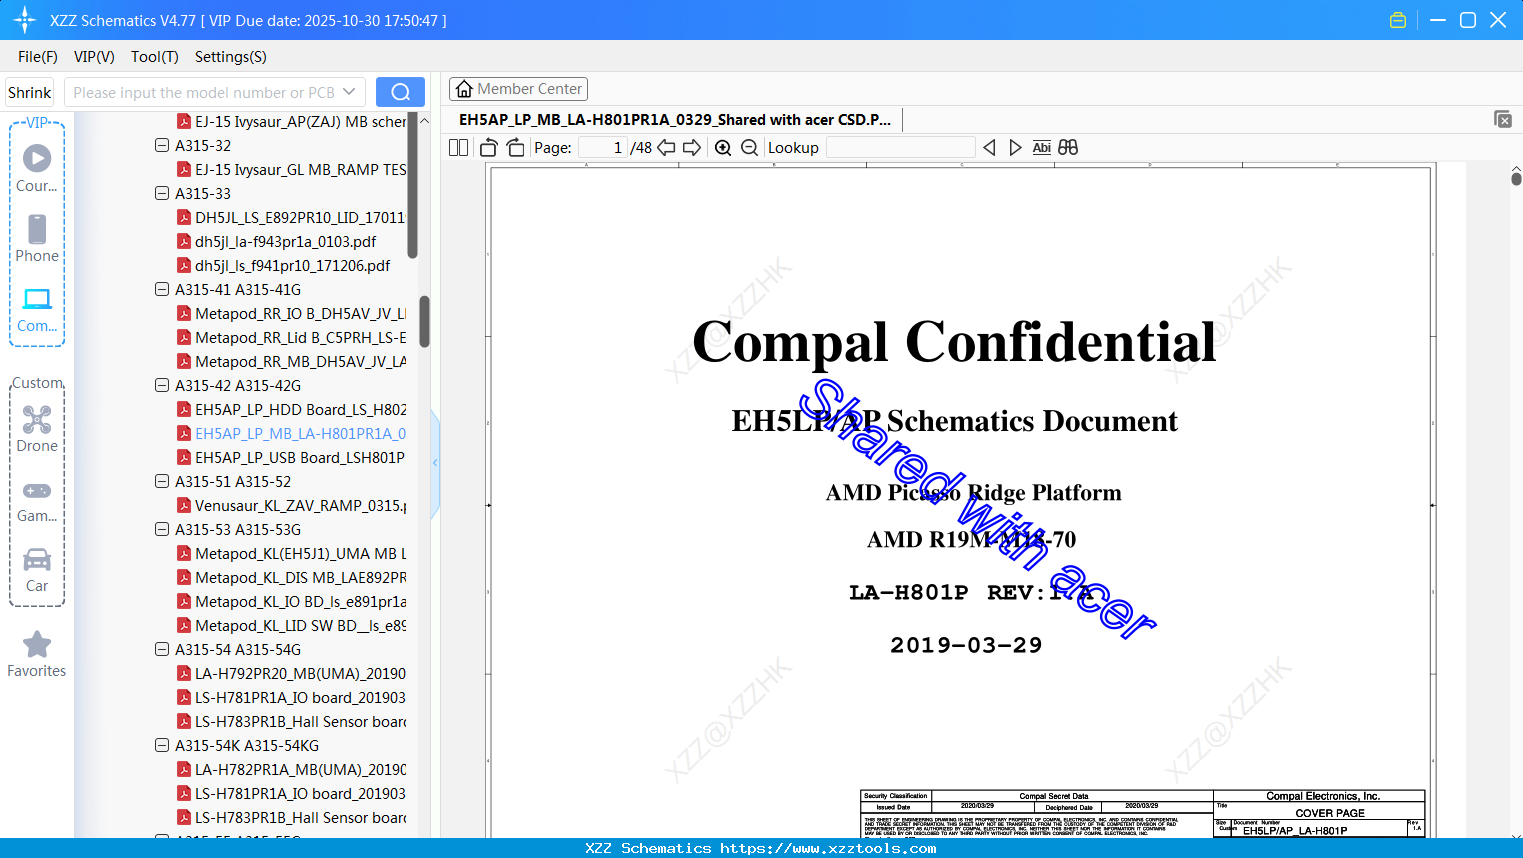Screen dimensions: 1523x858
Task: Click the binoculars search icon
Action: click(x=1068, y=148)
